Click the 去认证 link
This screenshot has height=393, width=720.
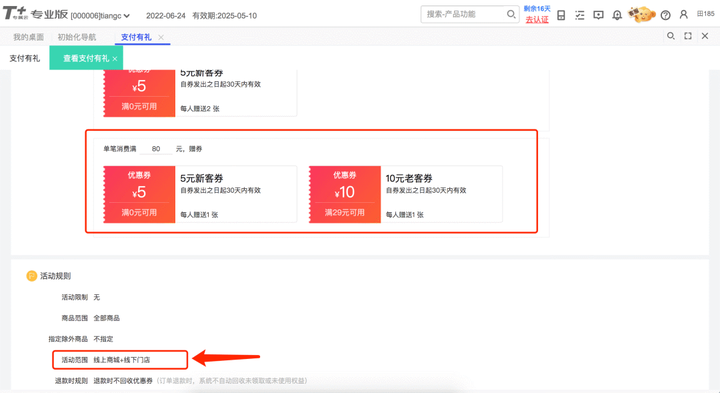click(x=537, y=19)
